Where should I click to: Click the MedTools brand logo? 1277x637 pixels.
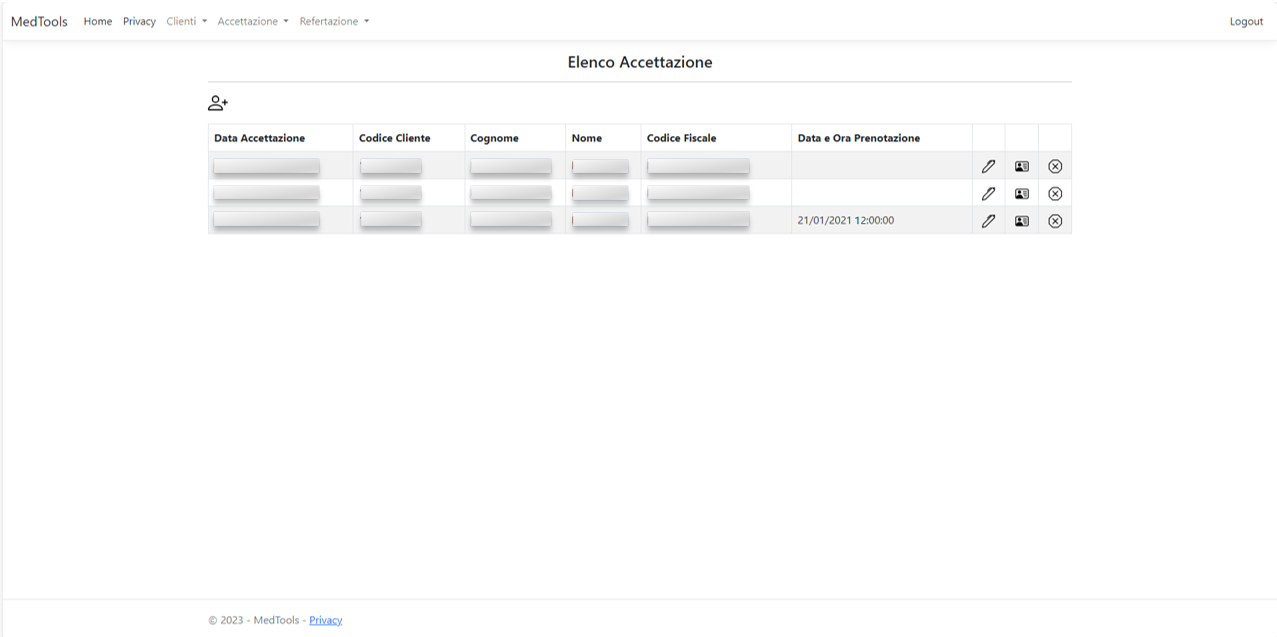point(39,21)
